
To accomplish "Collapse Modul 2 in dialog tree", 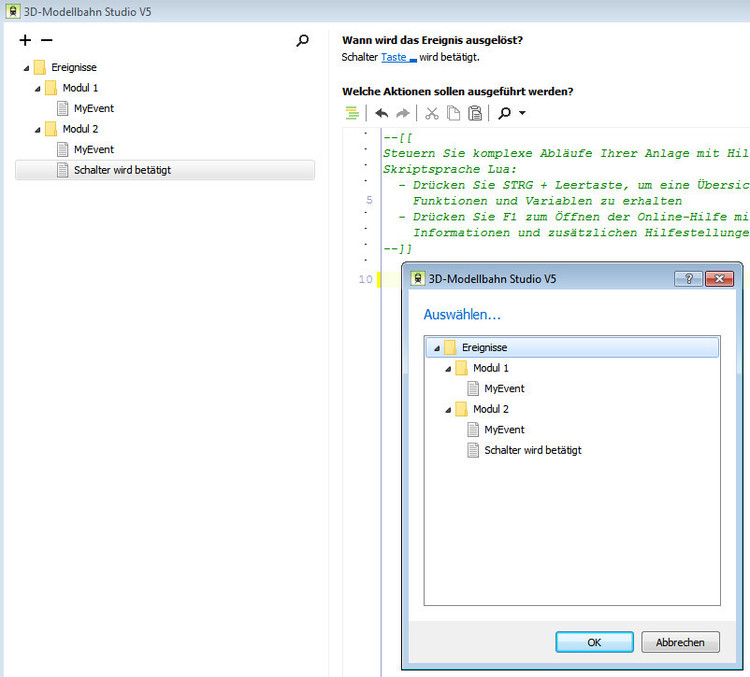I will [448, 410].
